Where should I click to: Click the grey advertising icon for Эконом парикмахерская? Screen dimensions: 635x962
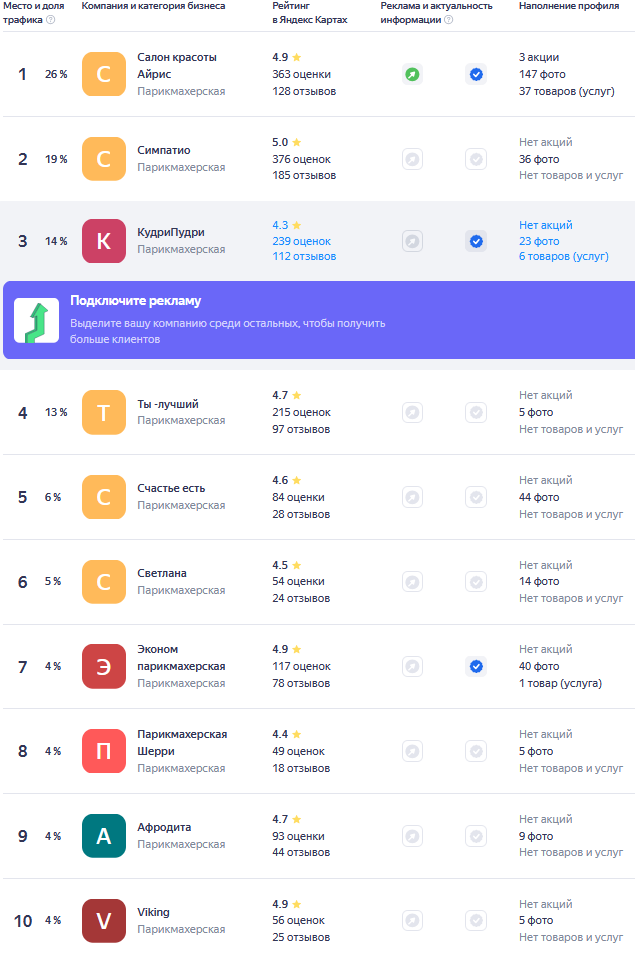[x=412, y=666]
